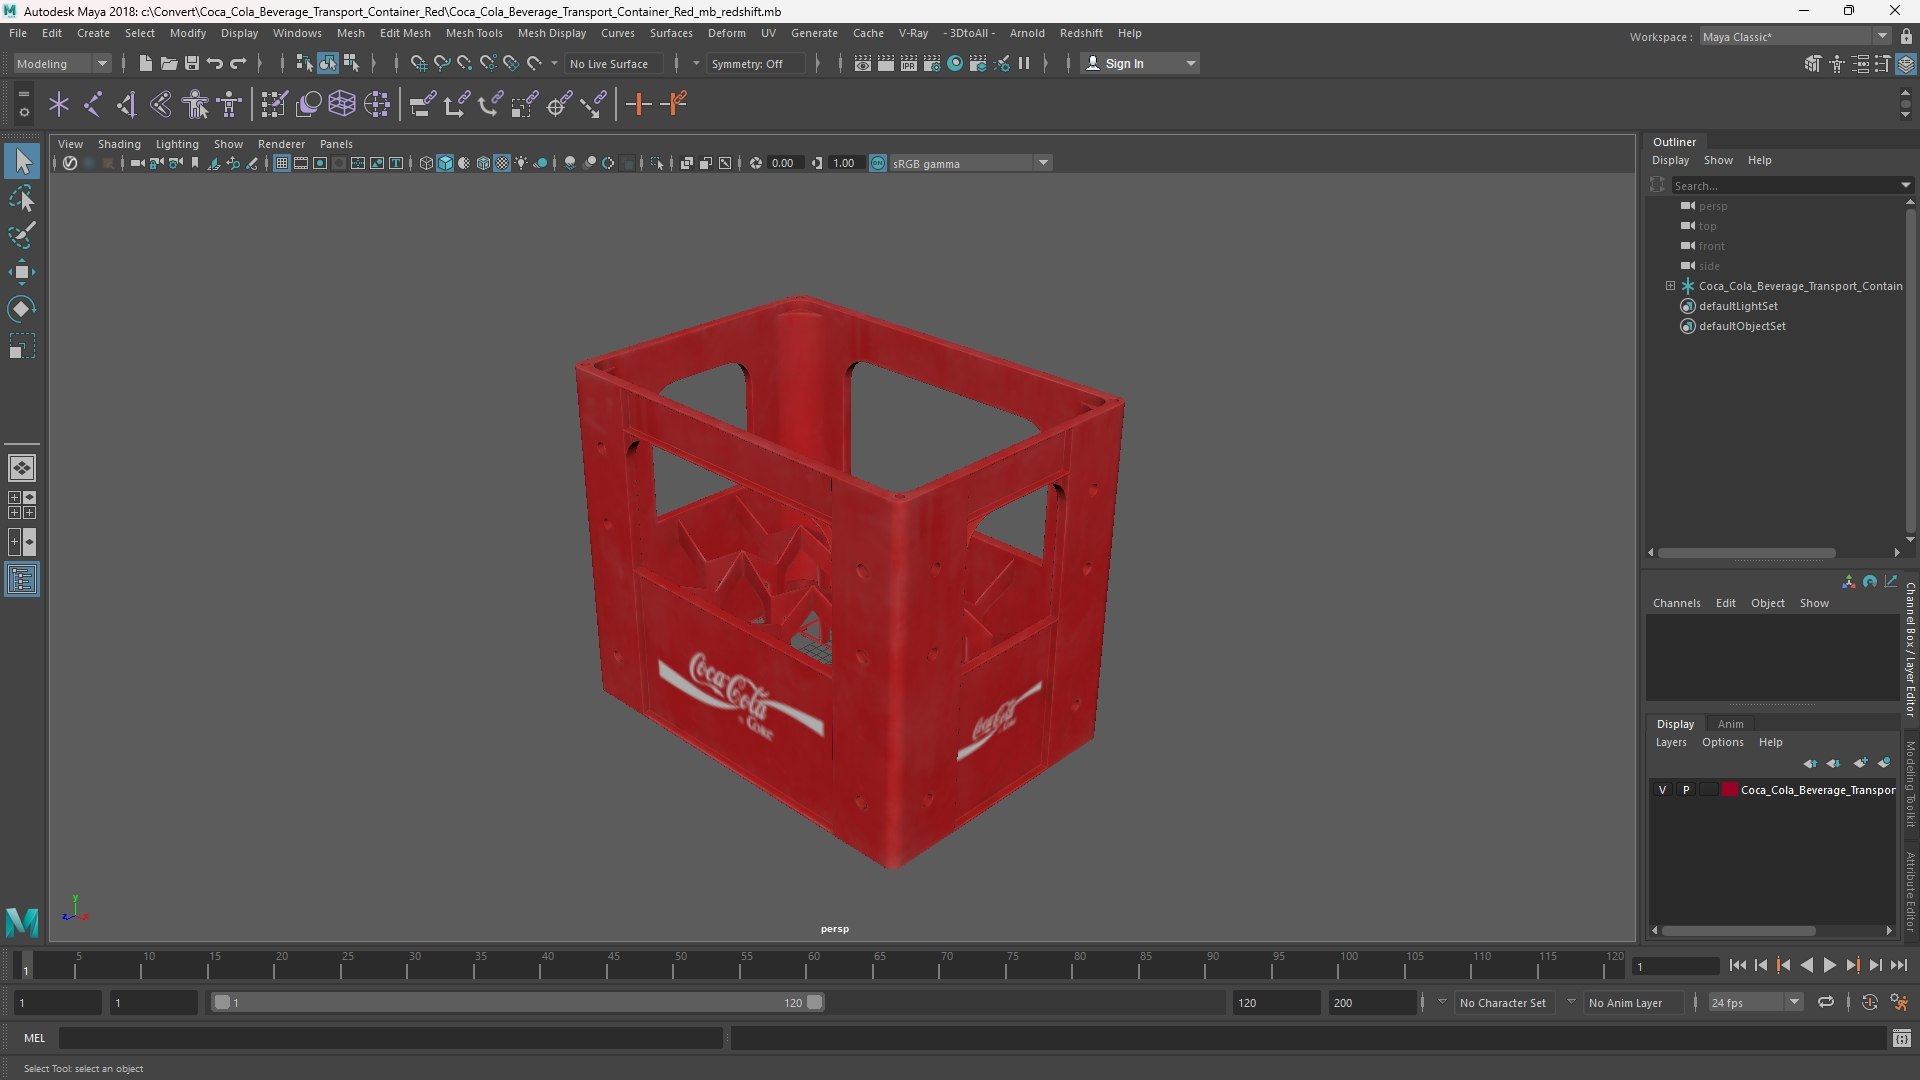Viewport: 1920px width, 1080px height.
Task: Choose the Paint selection tool
Action: 22,235
